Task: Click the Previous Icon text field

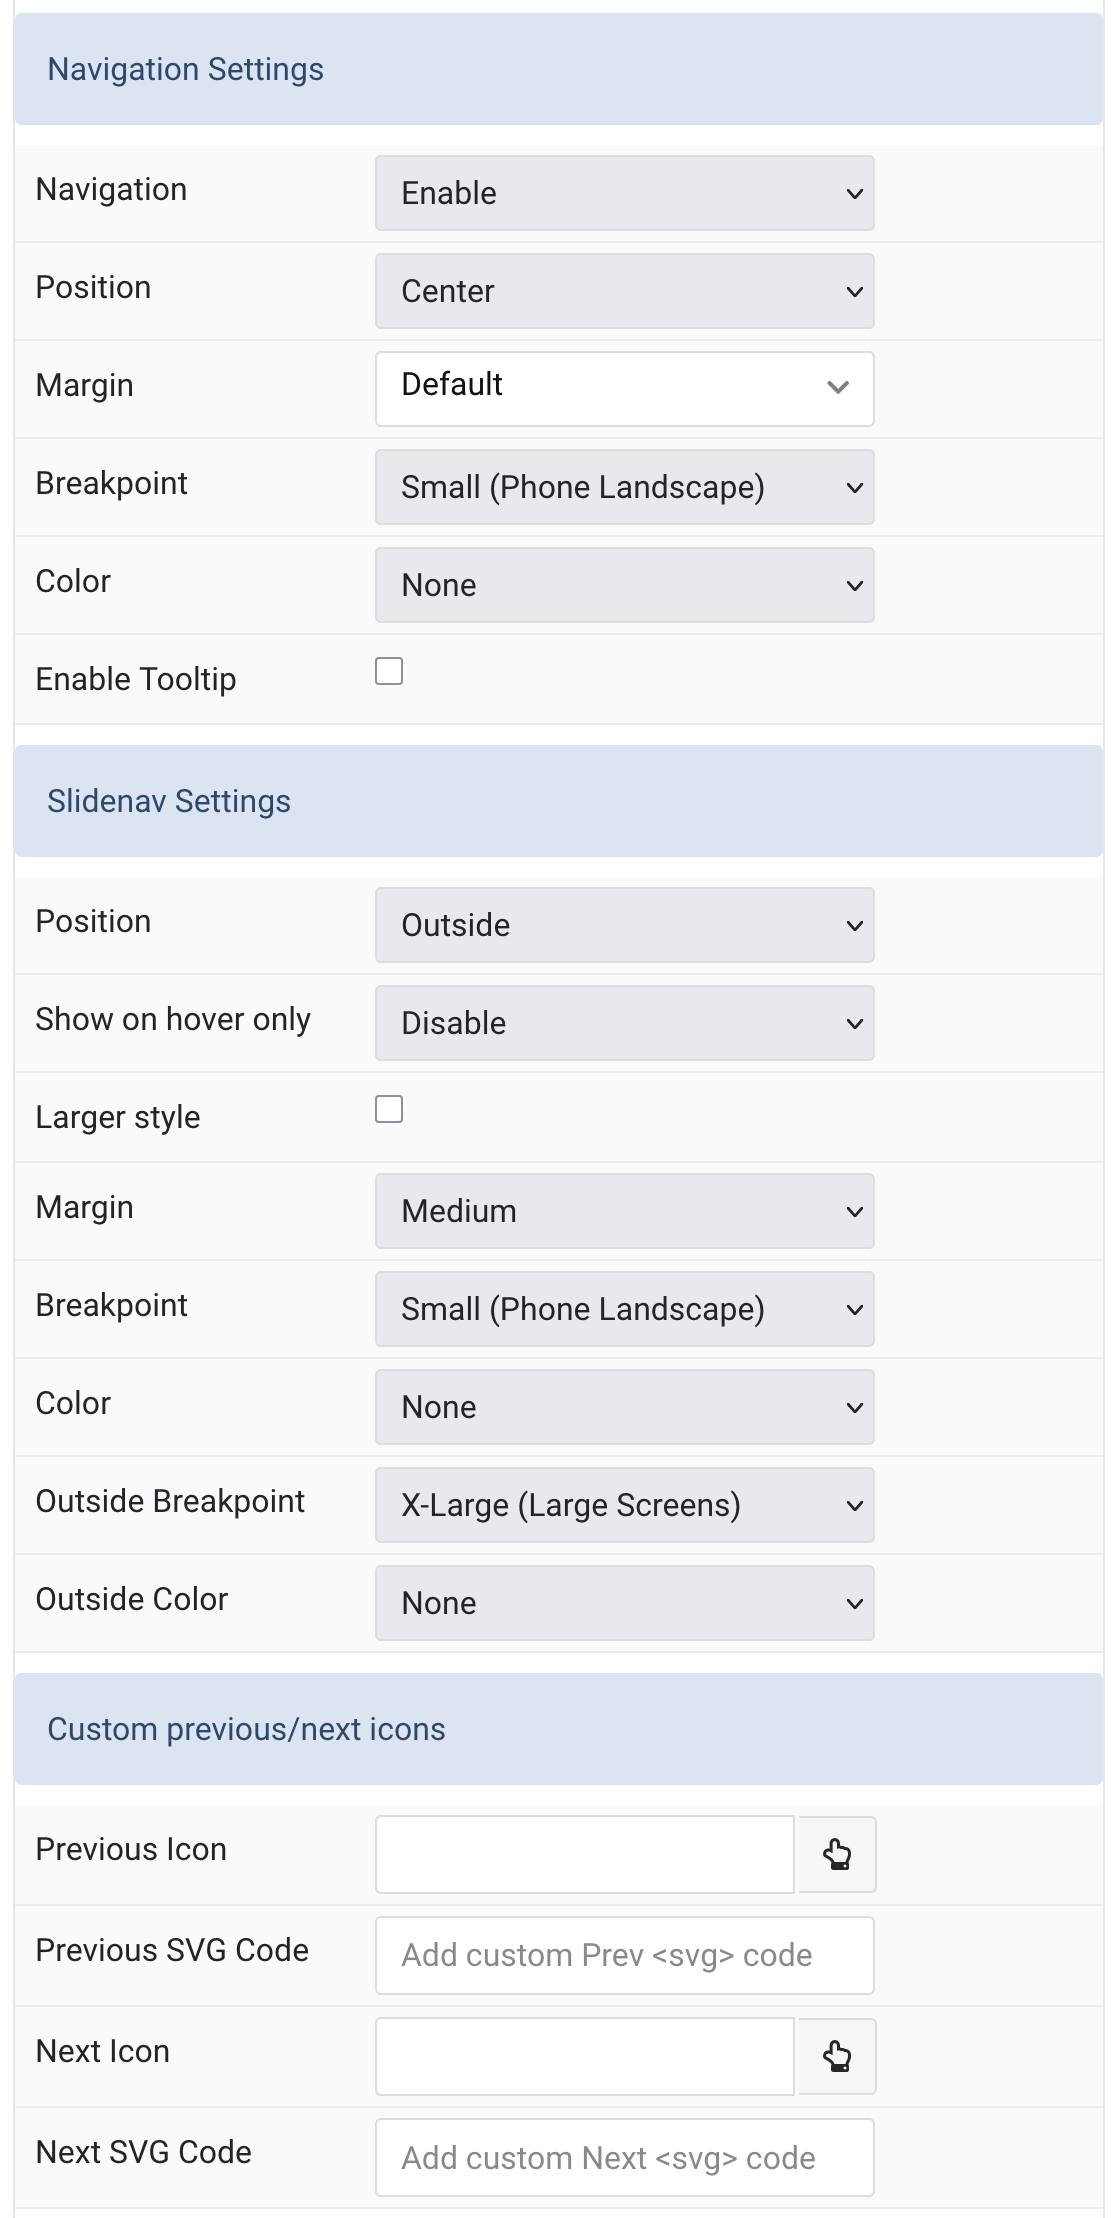Action: 585,1854
